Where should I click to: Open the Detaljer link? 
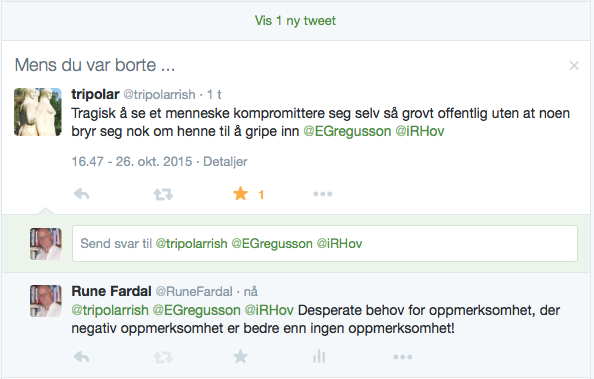225,161
